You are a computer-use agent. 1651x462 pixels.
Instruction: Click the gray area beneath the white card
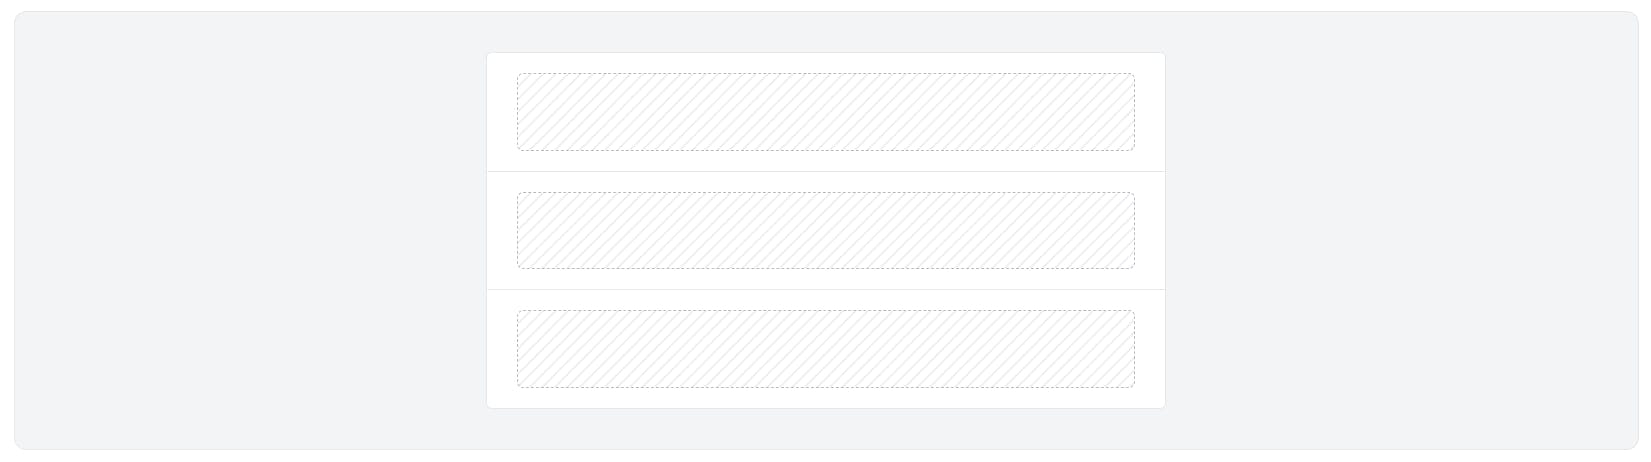tap(825, 429)
